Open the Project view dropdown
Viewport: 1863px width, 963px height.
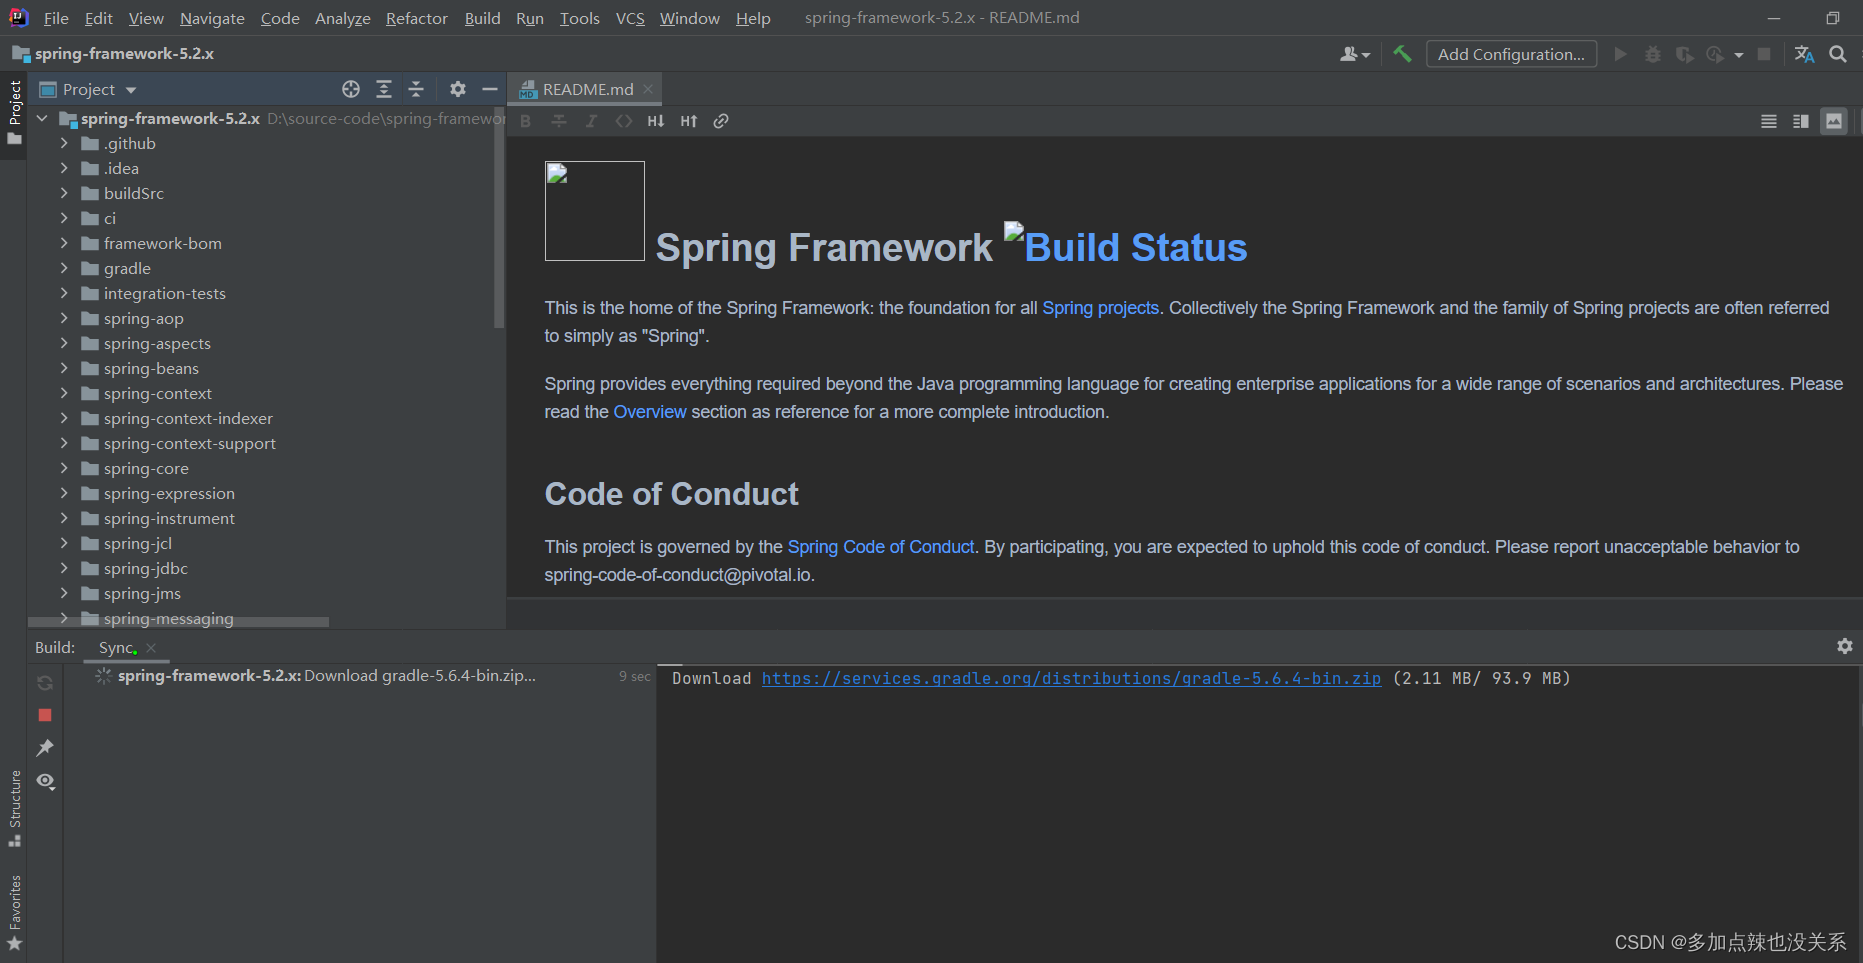[x=88, y=89]
